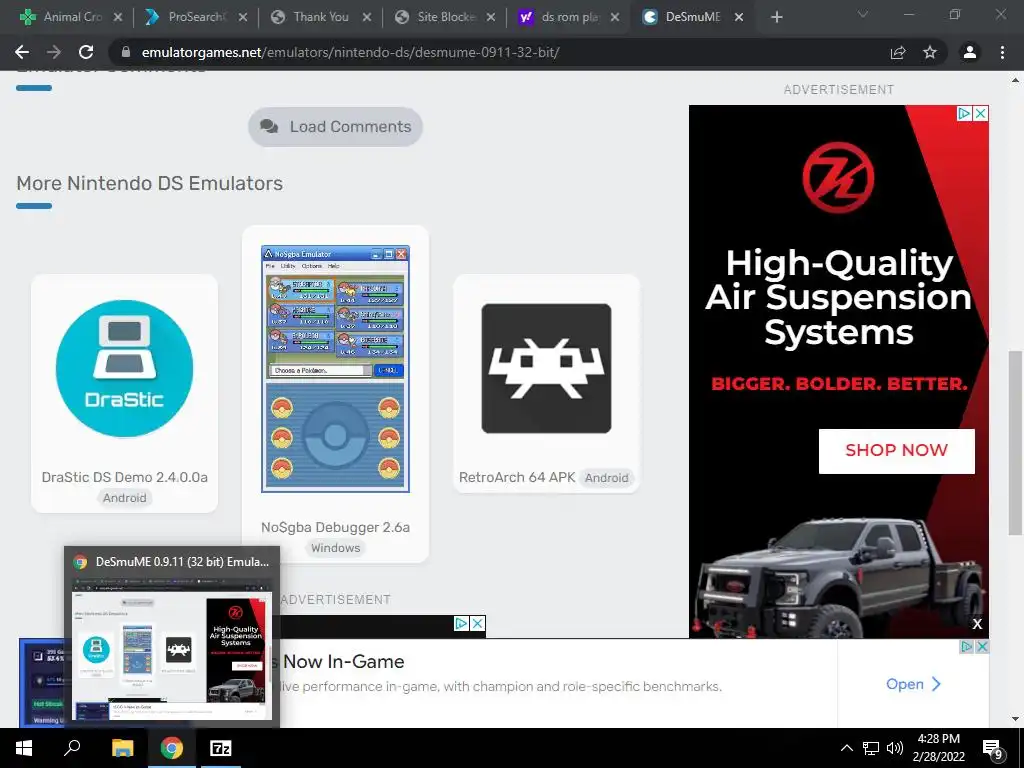This screenshot has height=768, width=1024.
Task: Bookmark this page with the star icon
Action: [930, 52]
